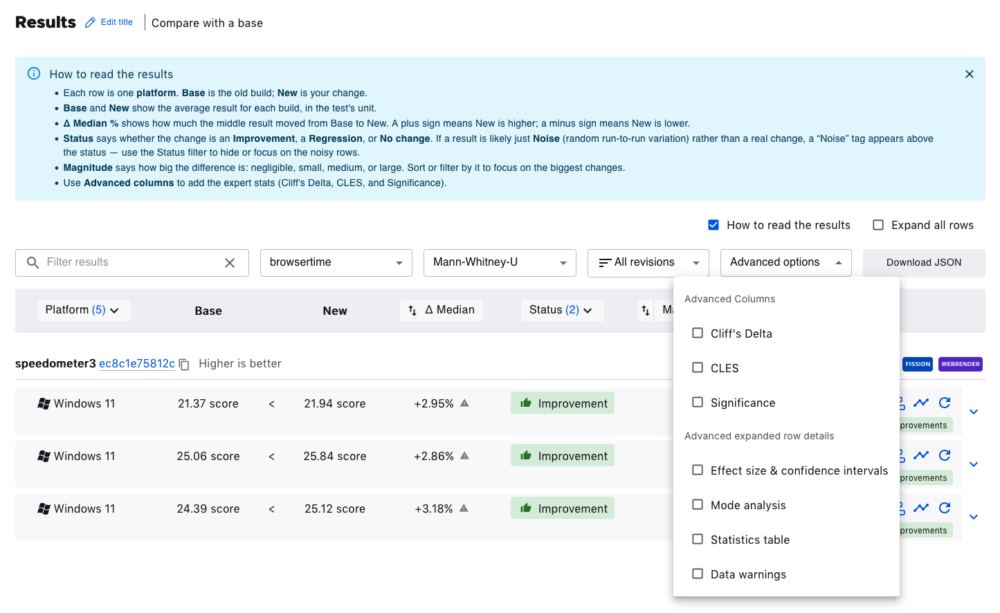Viewport: 1000px width, 613px height.
Task: Tick the CLES column checkbox
Action: coord(698,367)
